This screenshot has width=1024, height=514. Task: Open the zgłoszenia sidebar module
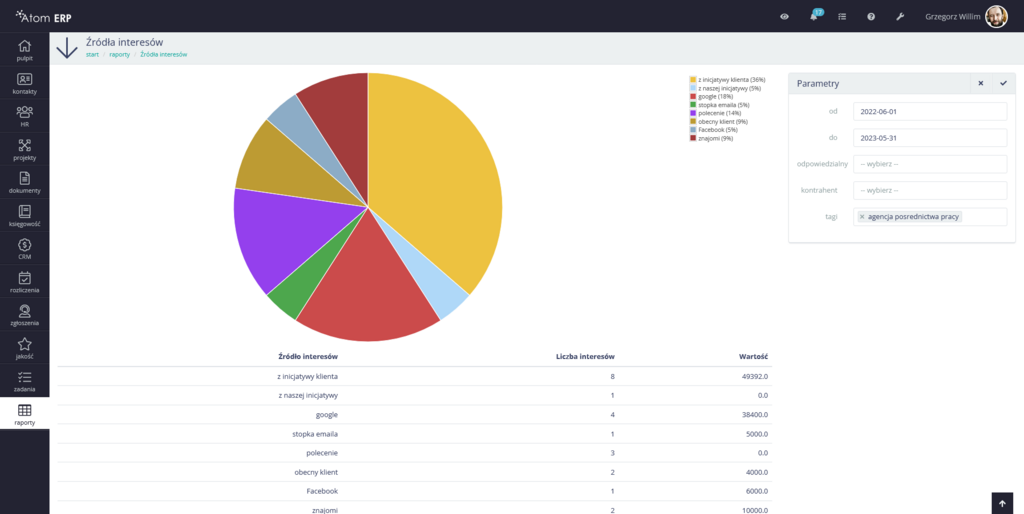[x=24, y=315]
